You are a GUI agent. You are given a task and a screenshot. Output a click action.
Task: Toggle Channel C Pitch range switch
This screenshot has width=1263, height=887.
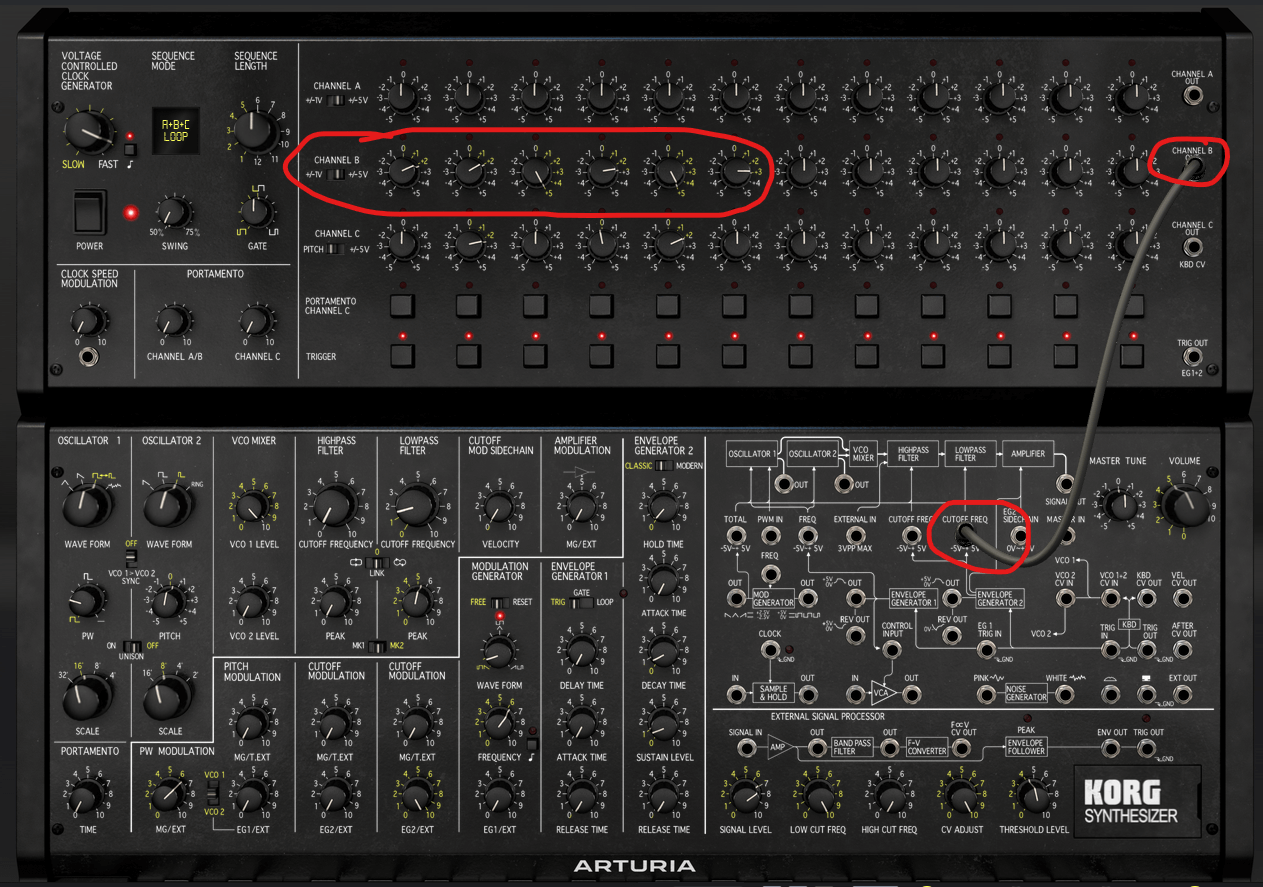pos(335,248)
